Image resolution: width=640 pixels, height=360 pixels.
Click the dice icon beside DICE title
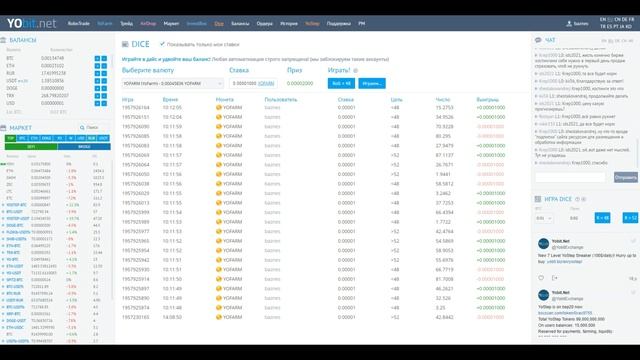click(x=125, y=44)
